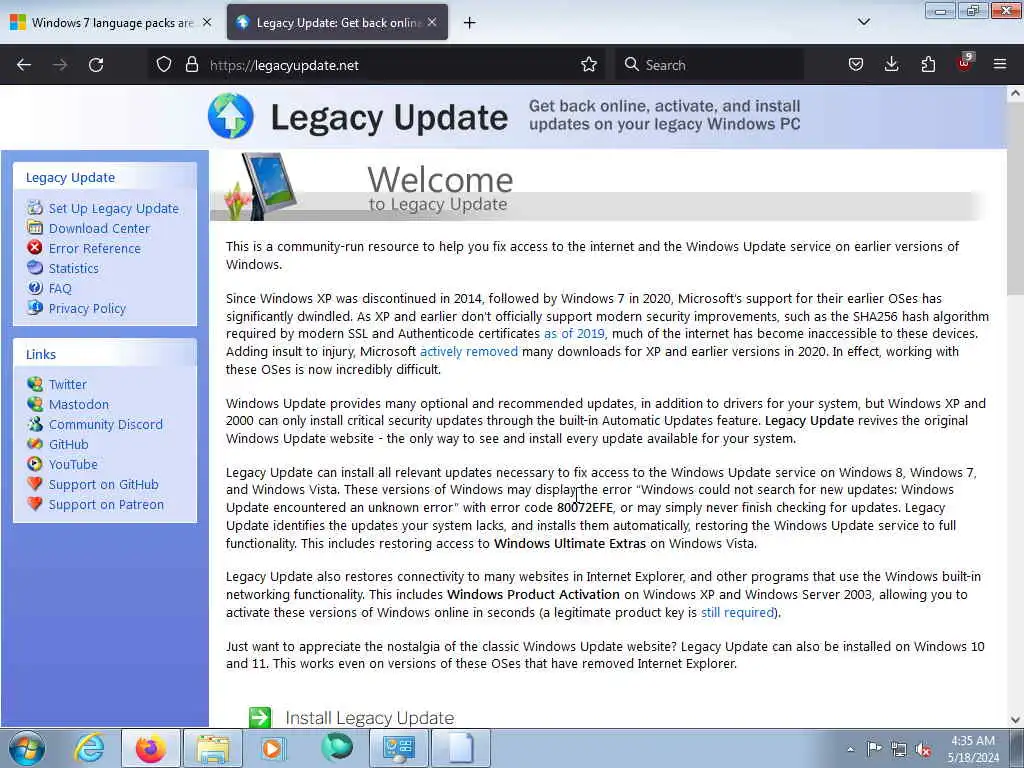Open the Privacy Policy link
This screenshot has width=1024, height=768.
87,308
